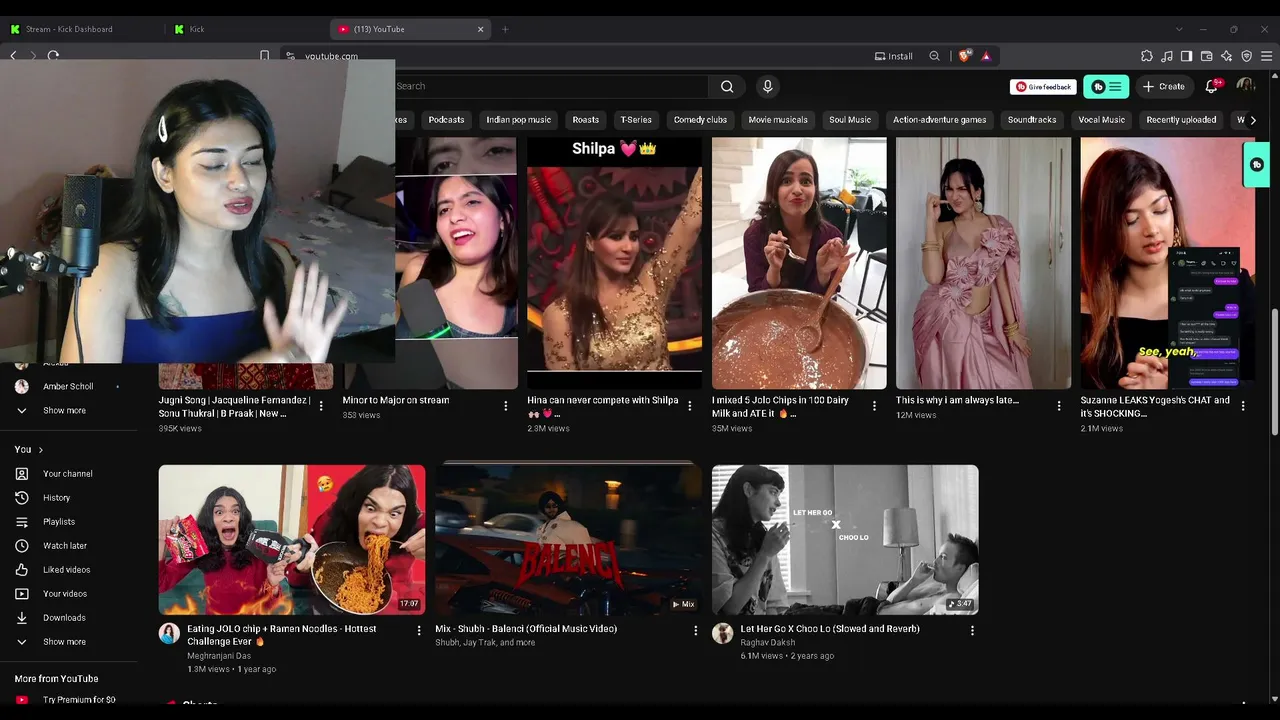Click the teal side widget at right edge

1257,165
